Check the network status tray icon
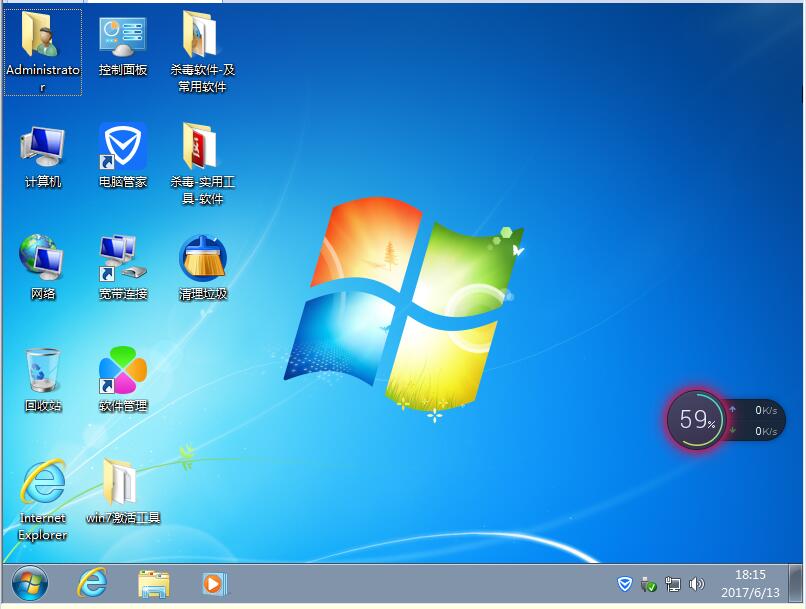The image size is (806, 609). [x=673, y=584]
